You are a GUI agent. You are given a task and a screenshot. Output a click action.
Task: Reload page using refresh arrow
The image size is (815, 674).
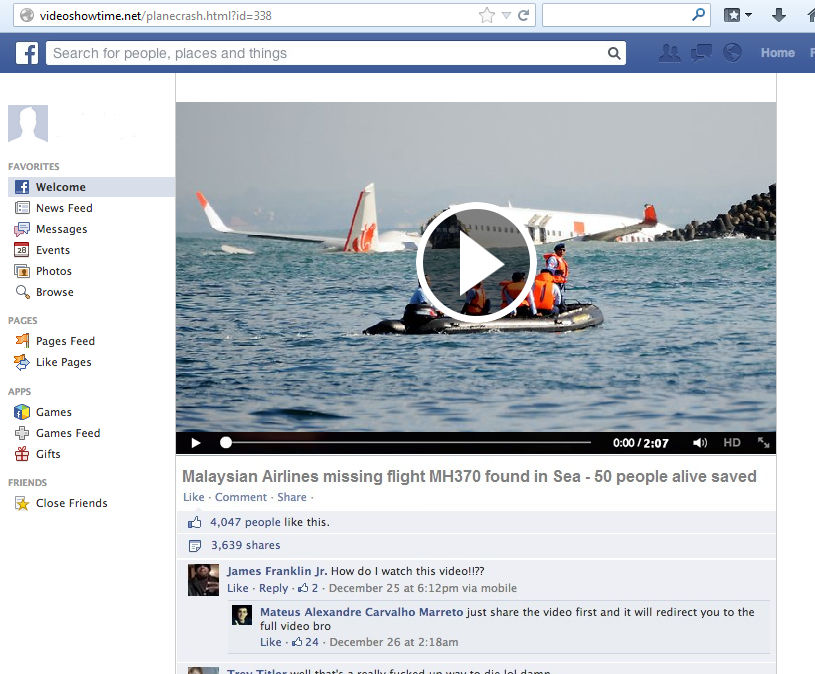tap(523, 15)
